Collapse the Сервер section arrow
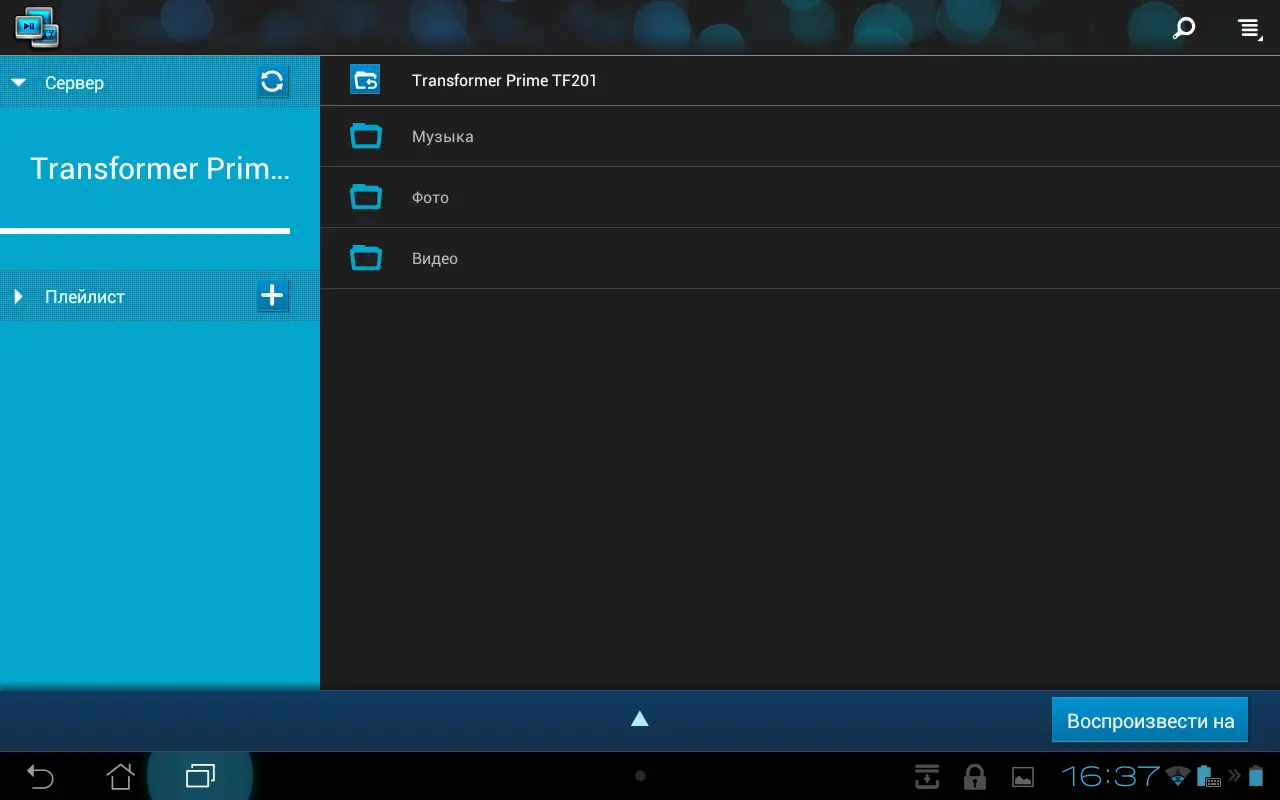Screen dimensions: 1280x800 [19, 83]
